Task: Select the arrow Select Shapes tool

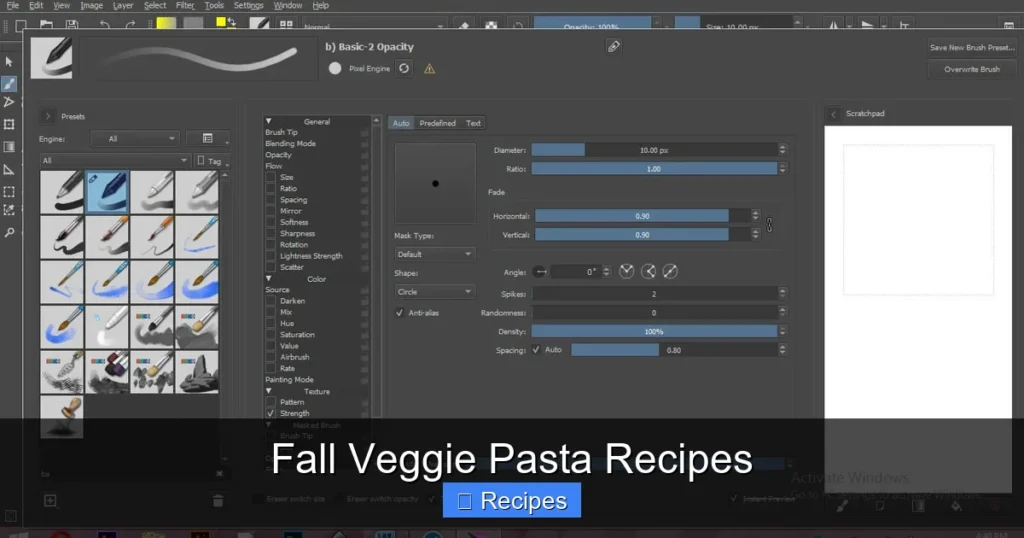Action: click(9, 62)
